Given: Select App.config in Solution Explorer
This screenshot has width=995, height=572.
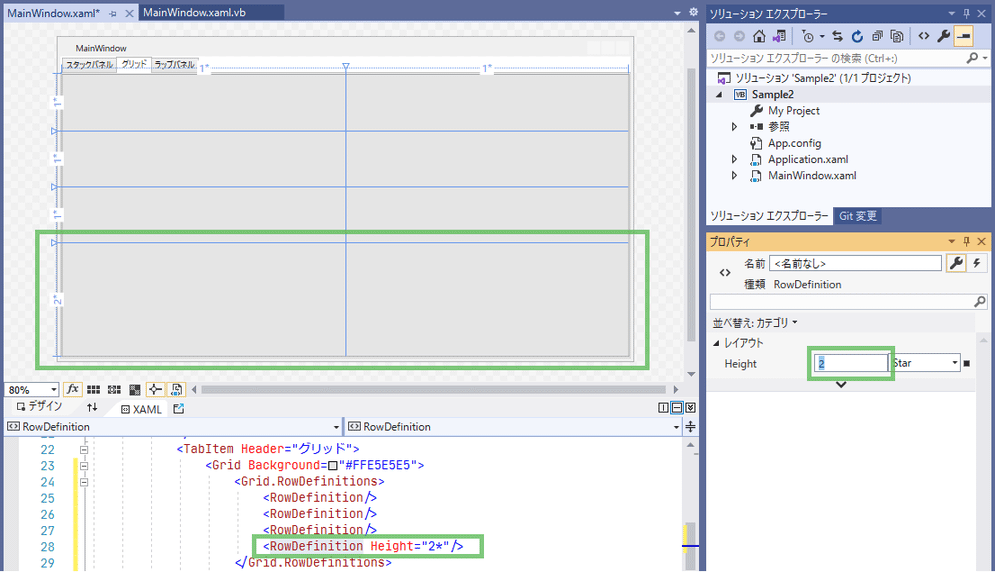Looking at the screenshot, I should (x=794, y=143).
